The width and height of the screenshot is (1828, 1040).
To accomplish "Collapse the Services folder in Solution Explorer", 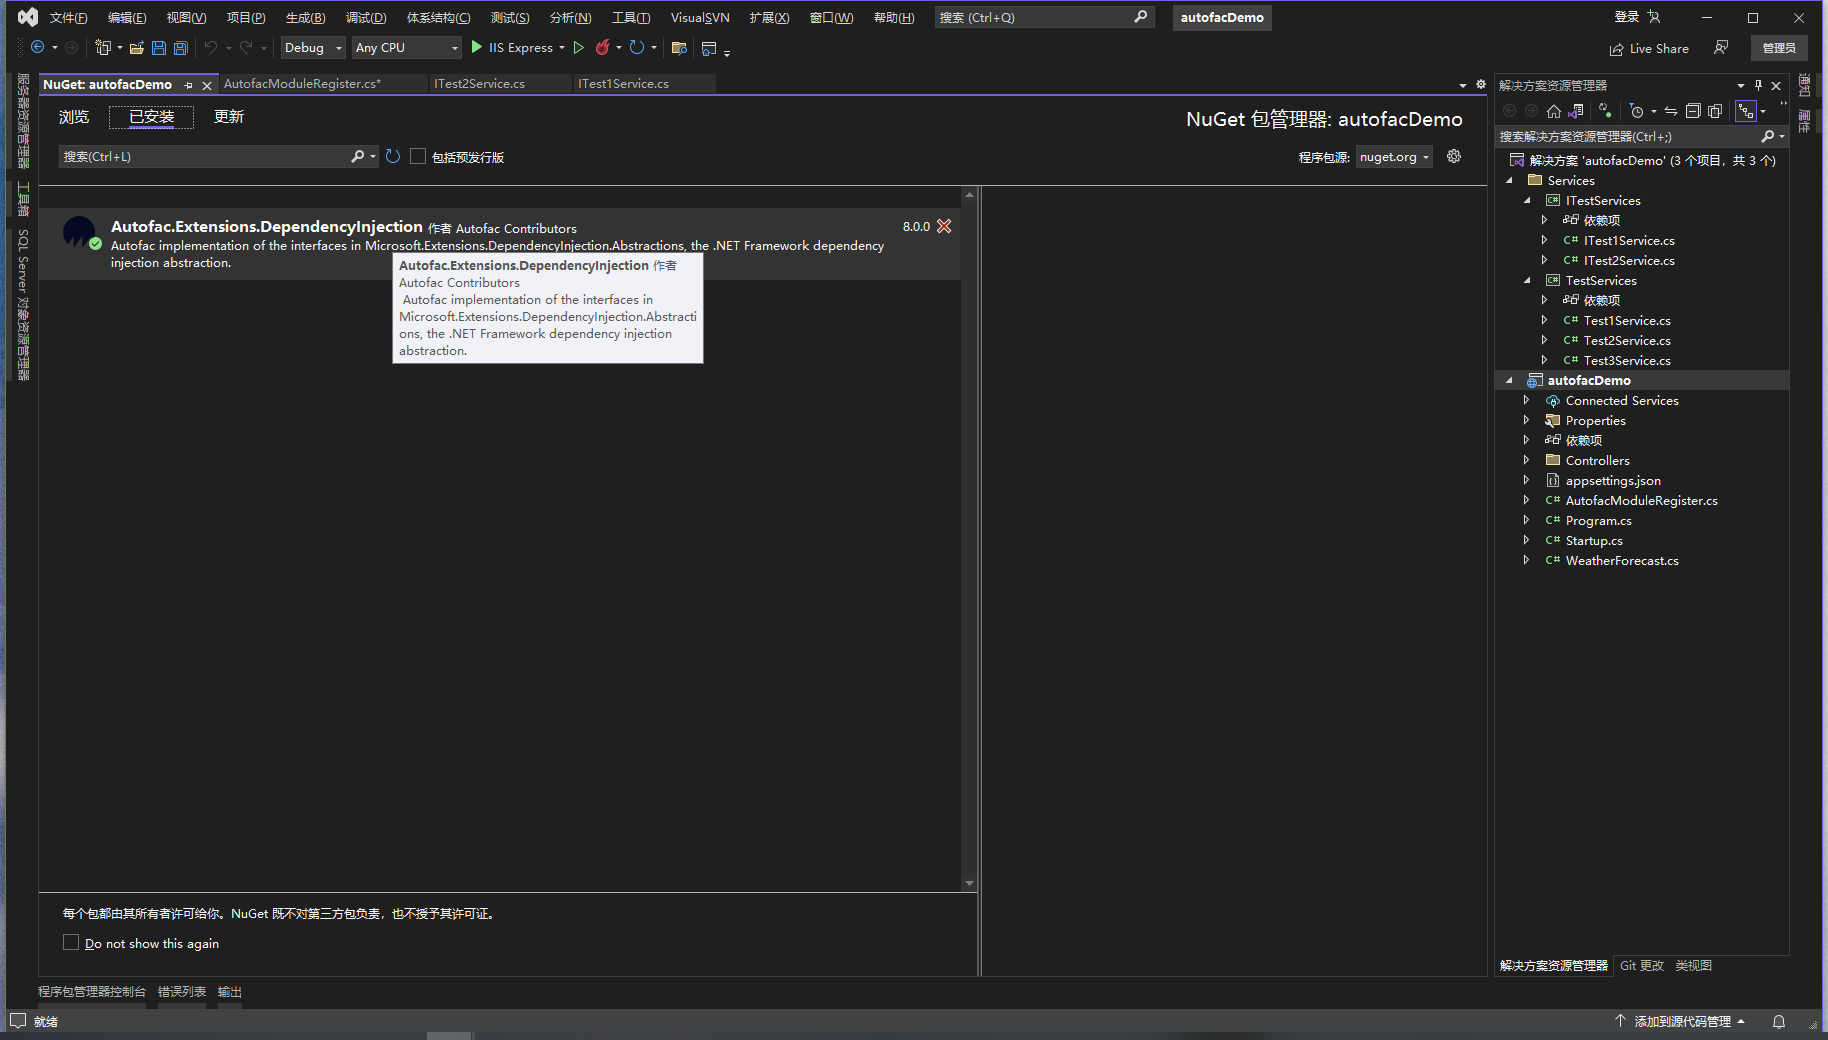I will point(1509,180).
